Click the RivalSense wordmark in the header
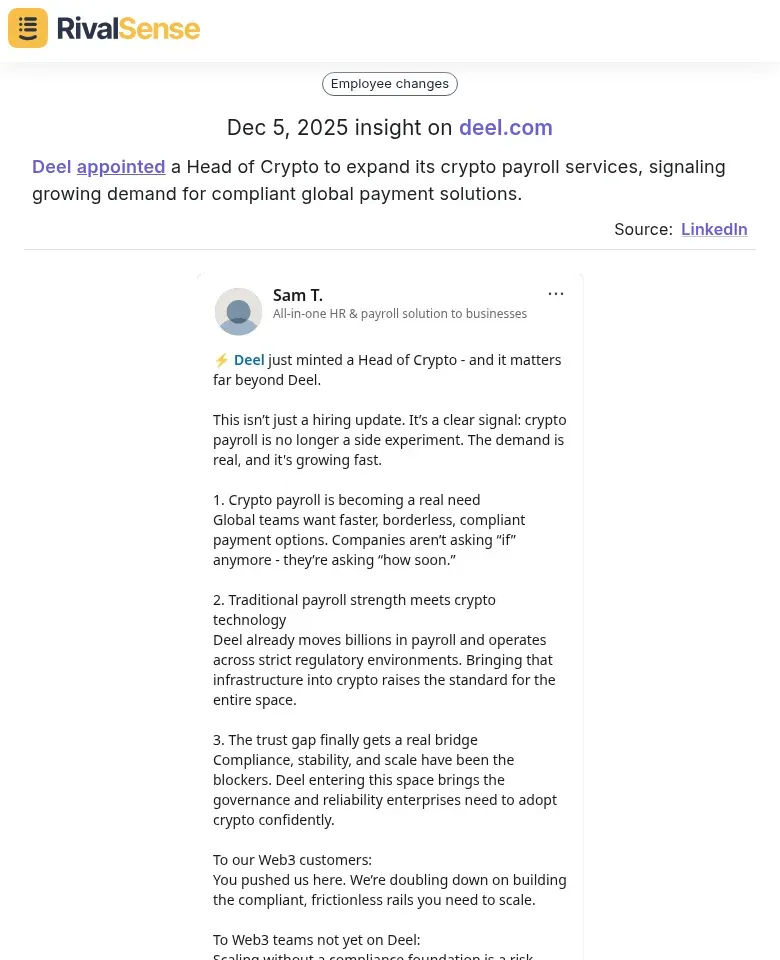Viewport: 780px width, 960px height. click(x=128, y=28)
